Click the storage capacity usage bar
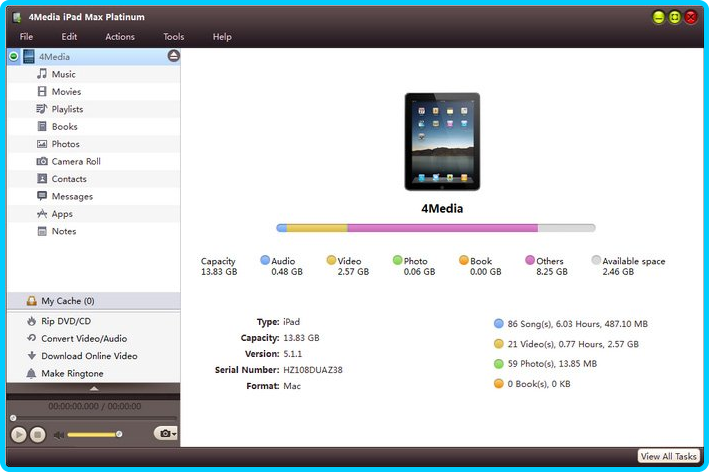Viewport: 709px width, 472px height. coord(436,228)
